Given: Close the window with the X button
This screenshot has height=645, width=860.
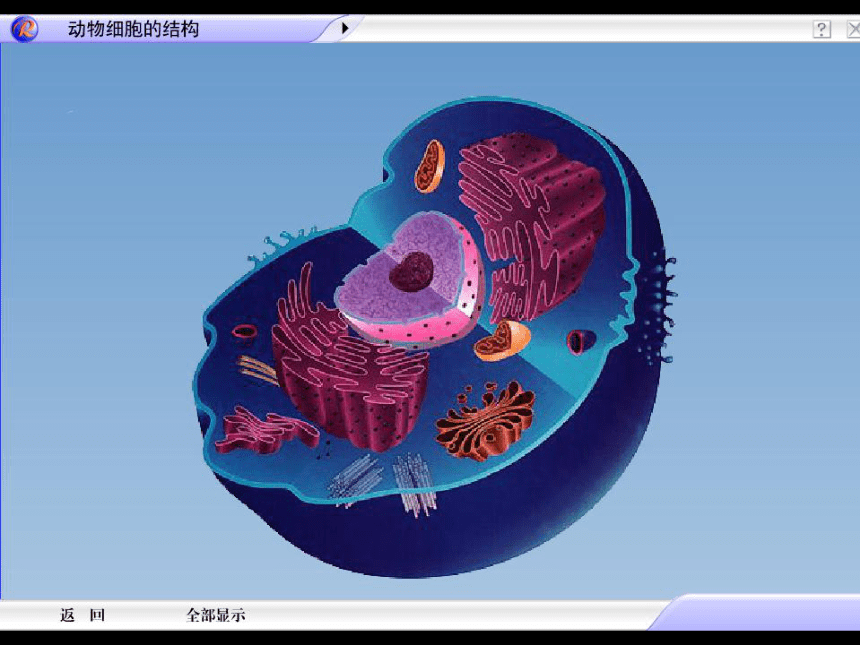Looking at the screenshot, I should coord(853,29).
